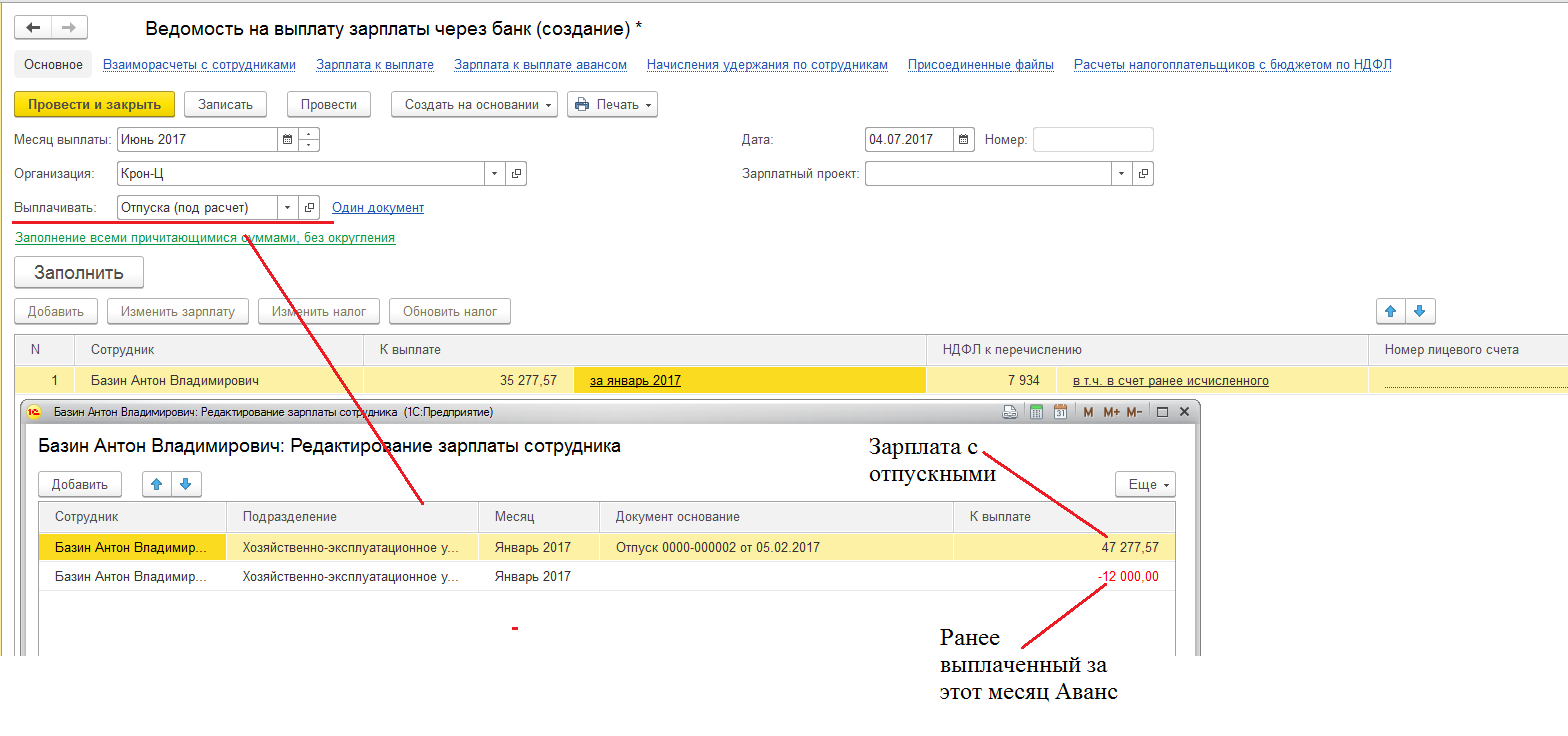Click the M memory button
Viewport: 1568px width, 736px height.
(x=1087, y=411)
